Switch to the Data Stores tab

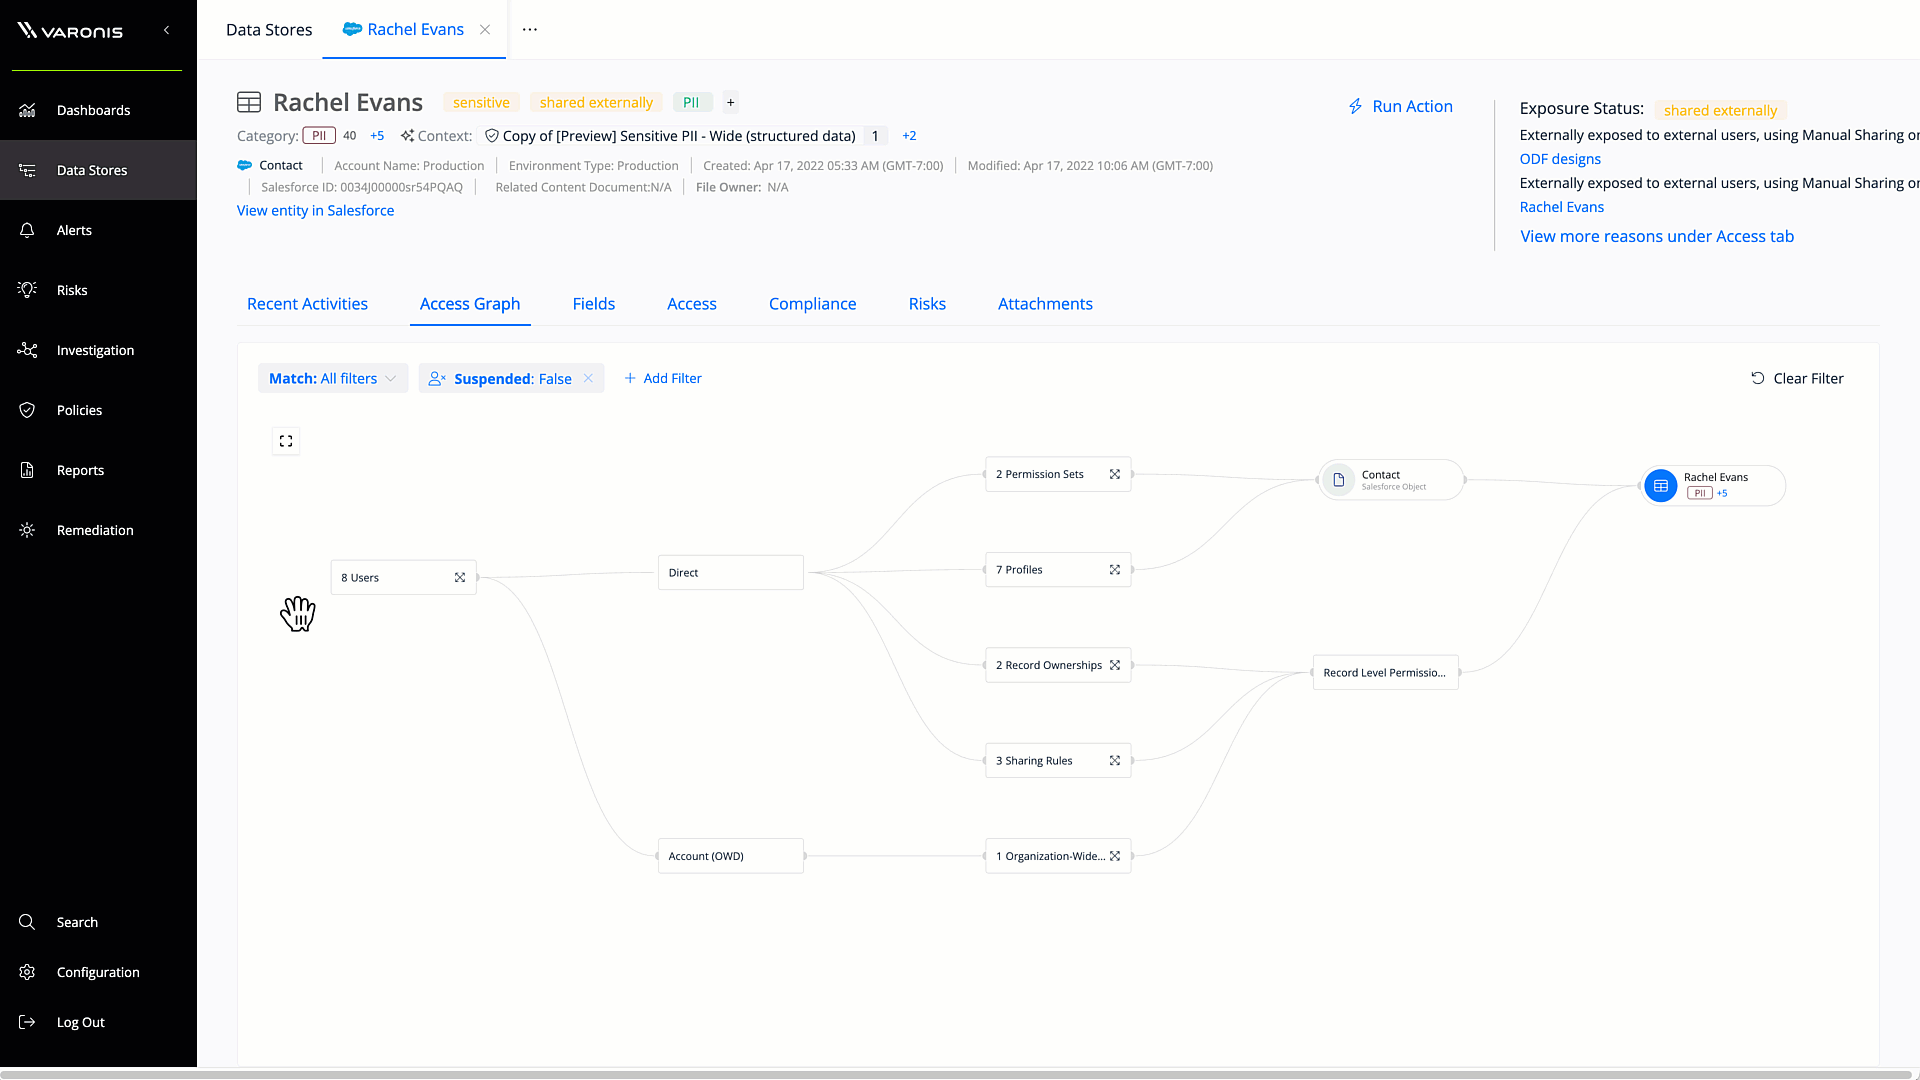click(269, 29)
